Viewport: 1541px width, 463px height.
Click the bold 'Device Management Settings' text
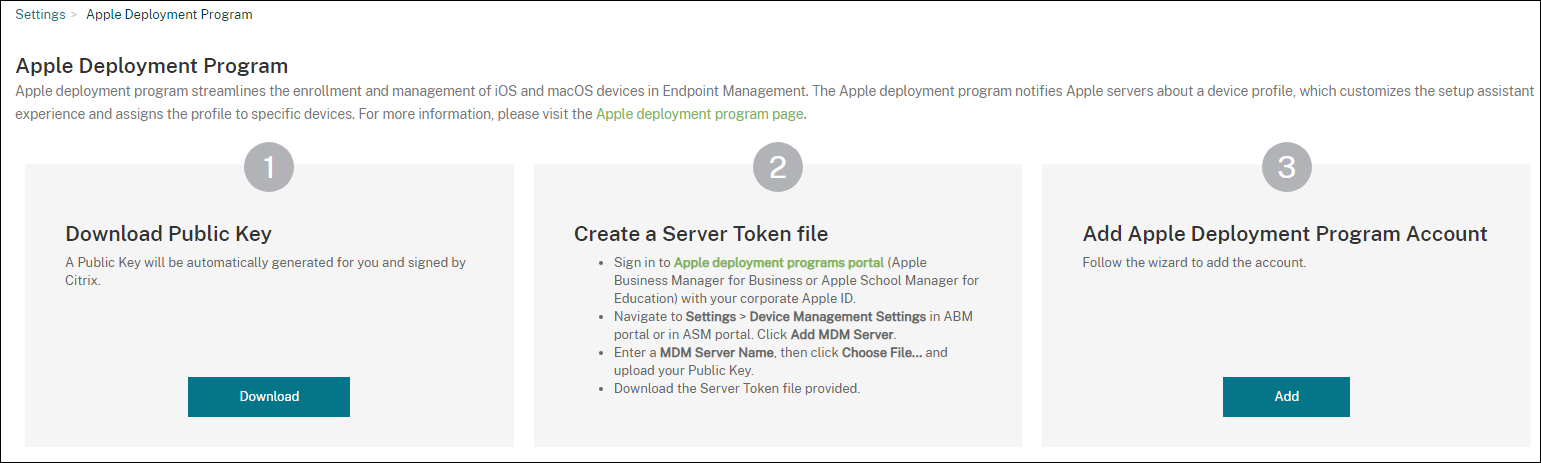(838, 316)
